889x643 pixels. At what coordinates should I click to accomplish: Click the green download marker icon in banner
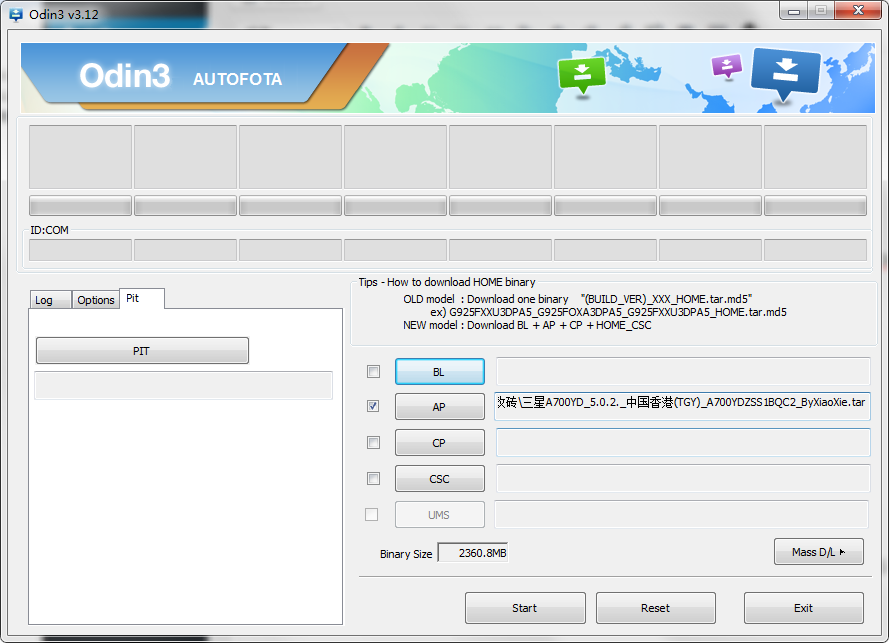click(582, 75)
